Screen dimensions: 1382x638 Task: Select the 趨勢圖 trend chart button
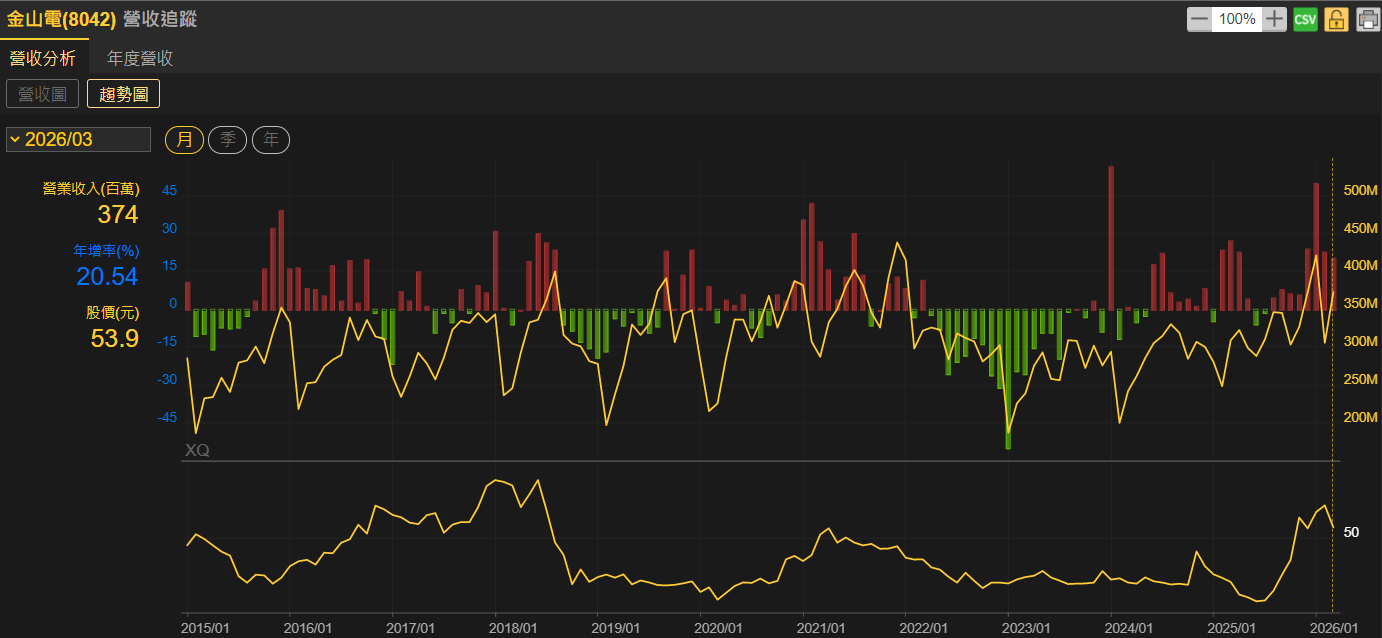coord(123,94)
